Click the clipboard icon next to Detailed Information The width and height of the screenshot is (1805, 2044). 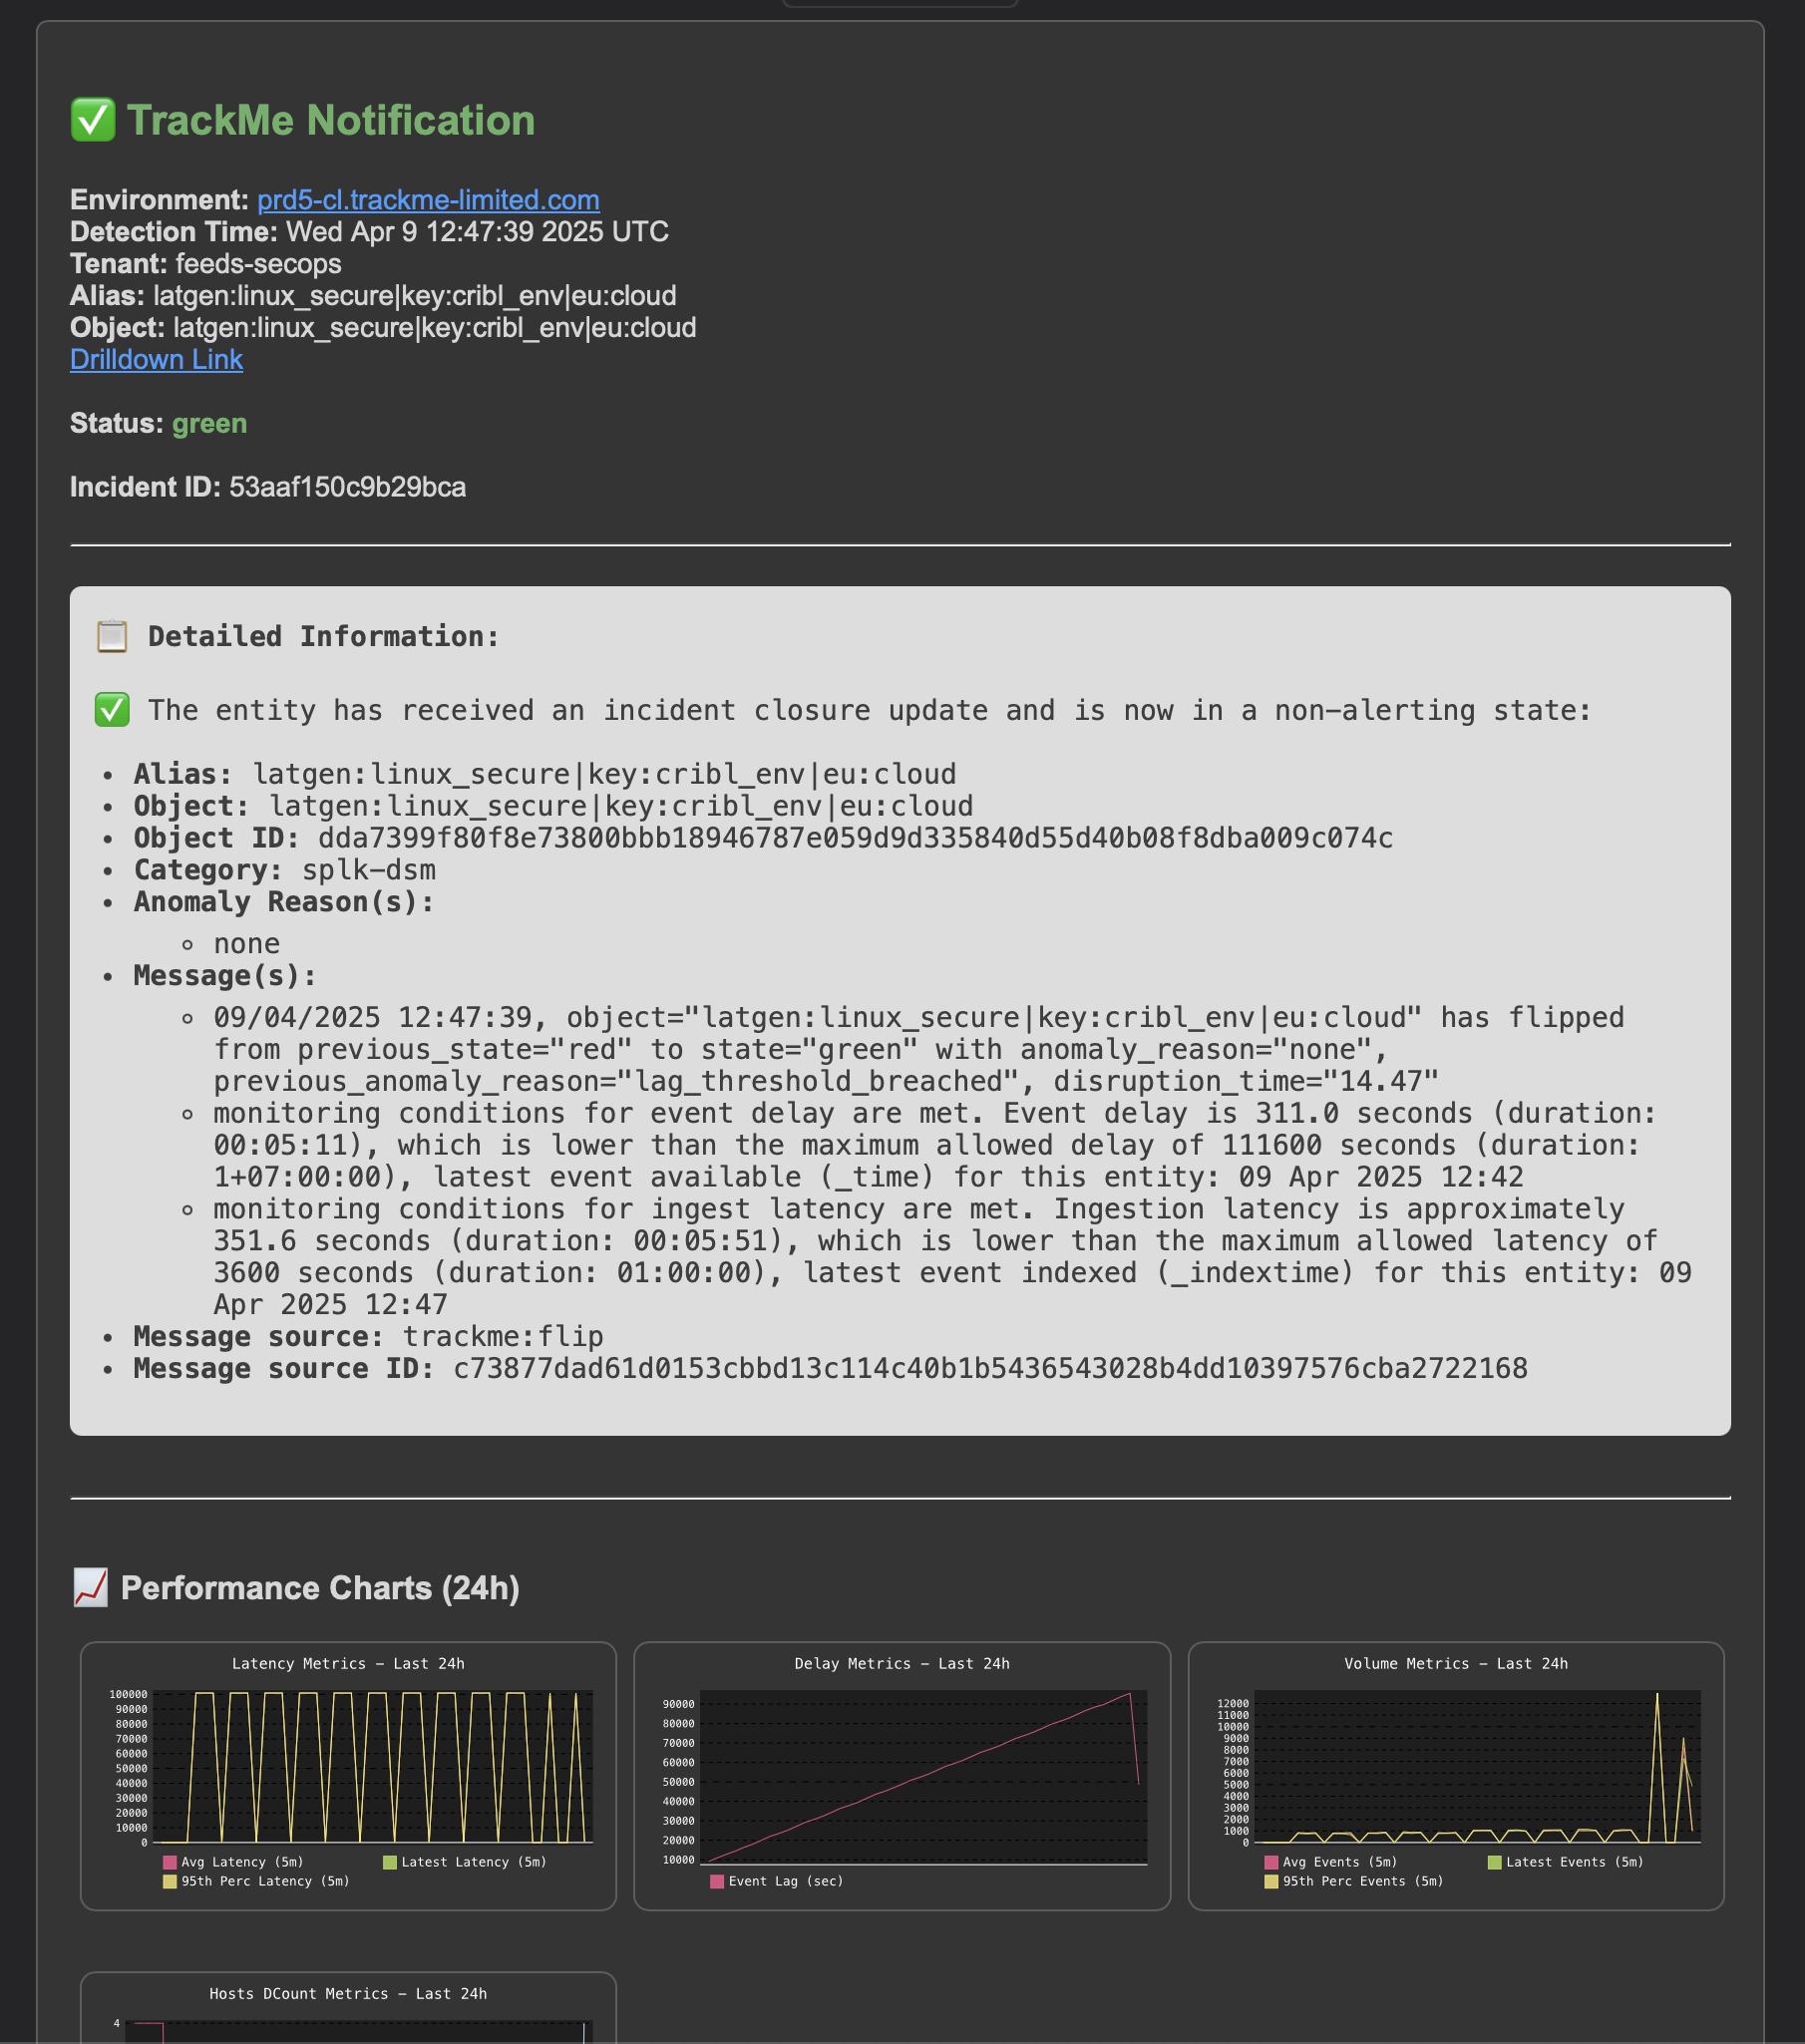112,636
